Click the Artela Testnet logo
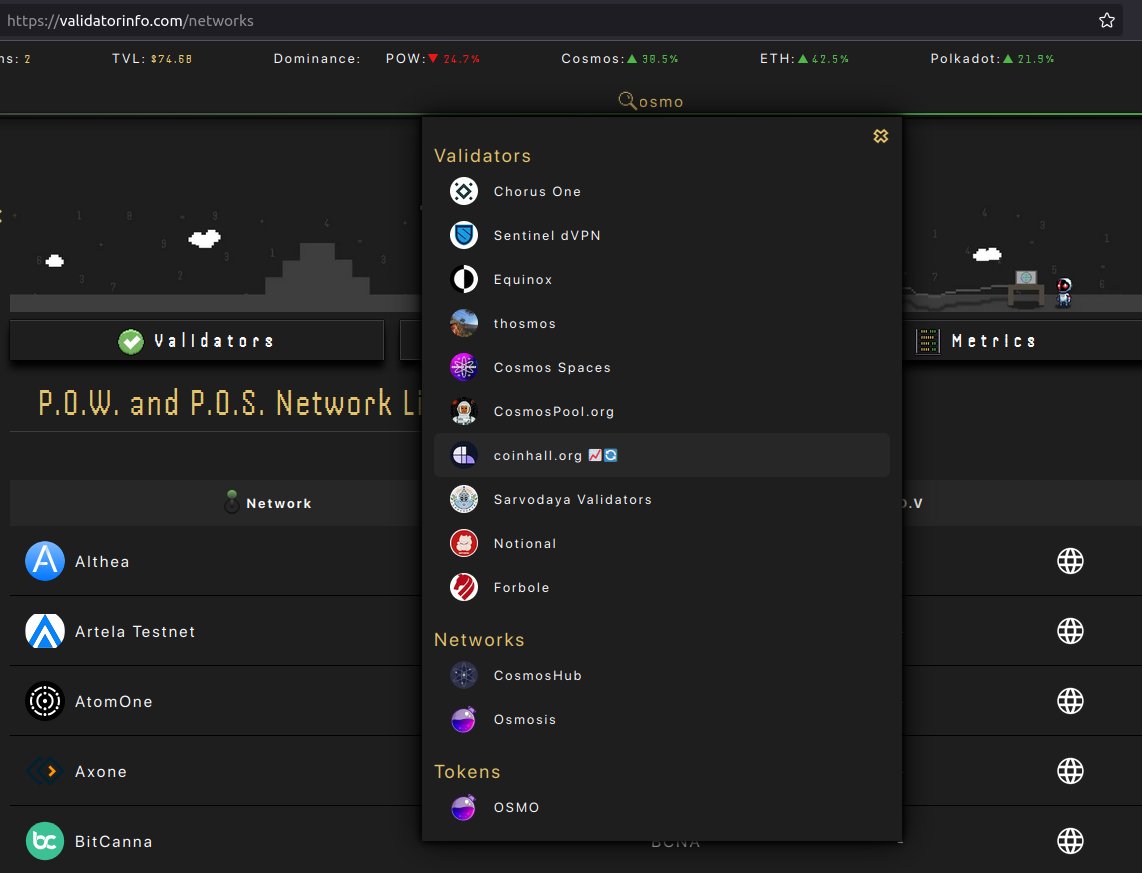Image resolution: width=1142 pixels, height=873 pixels. 45,631
